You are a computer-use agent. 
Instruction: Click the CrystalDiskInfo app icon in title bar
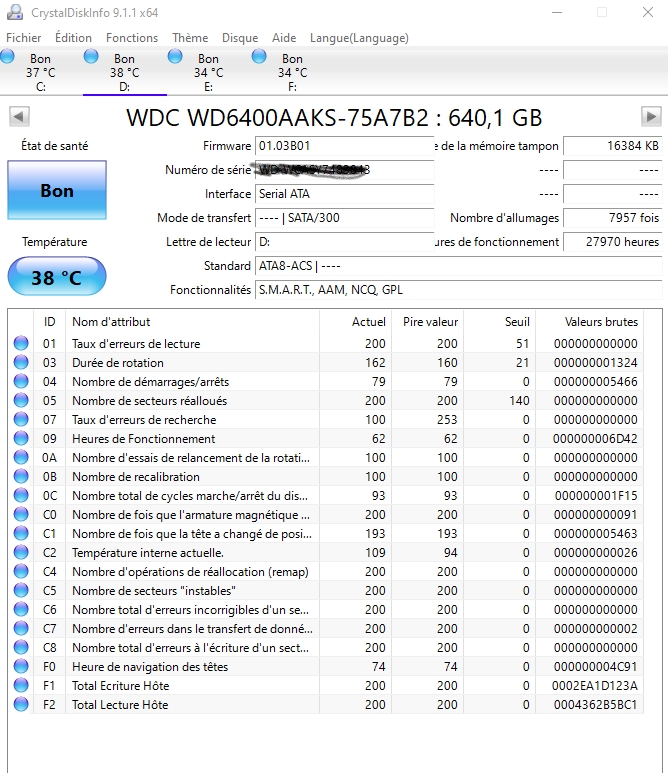tap(15, 12)
